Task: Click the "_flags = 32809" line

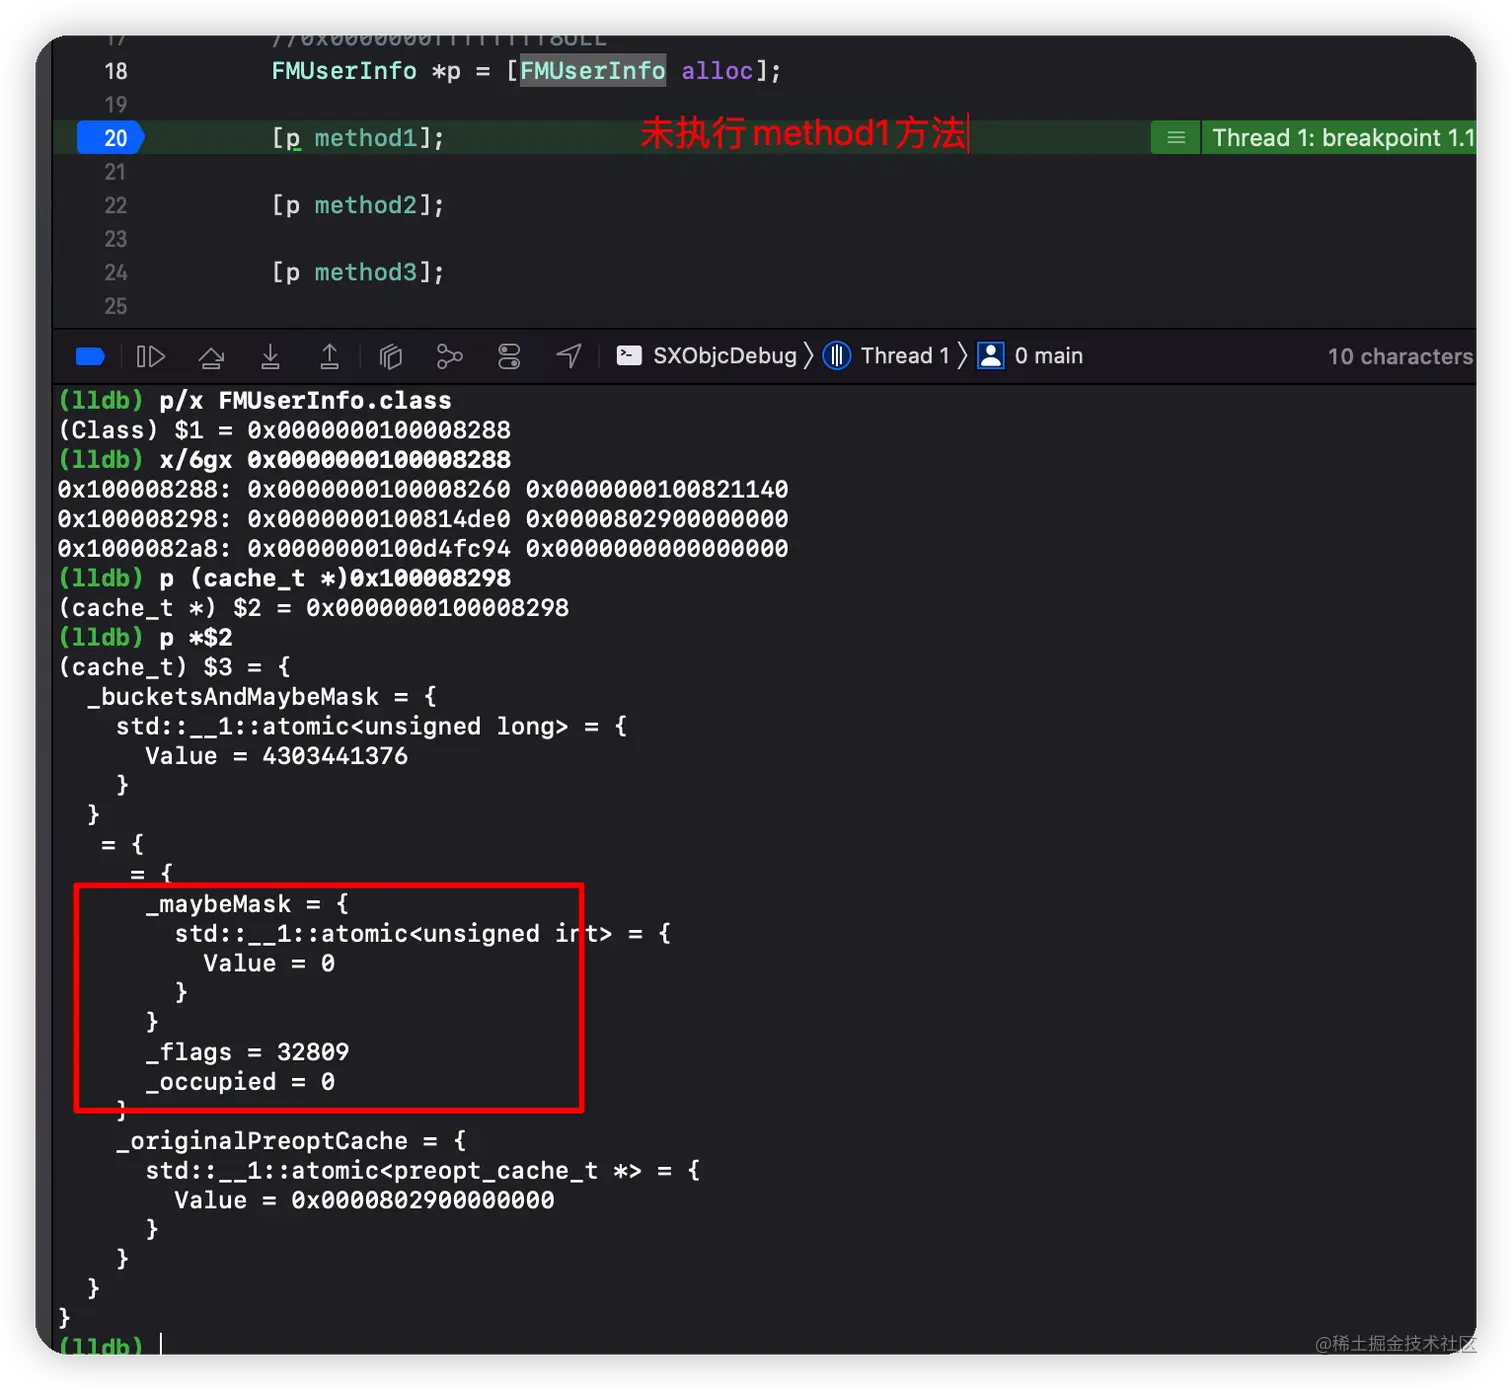Action: tap(247, 1052)
